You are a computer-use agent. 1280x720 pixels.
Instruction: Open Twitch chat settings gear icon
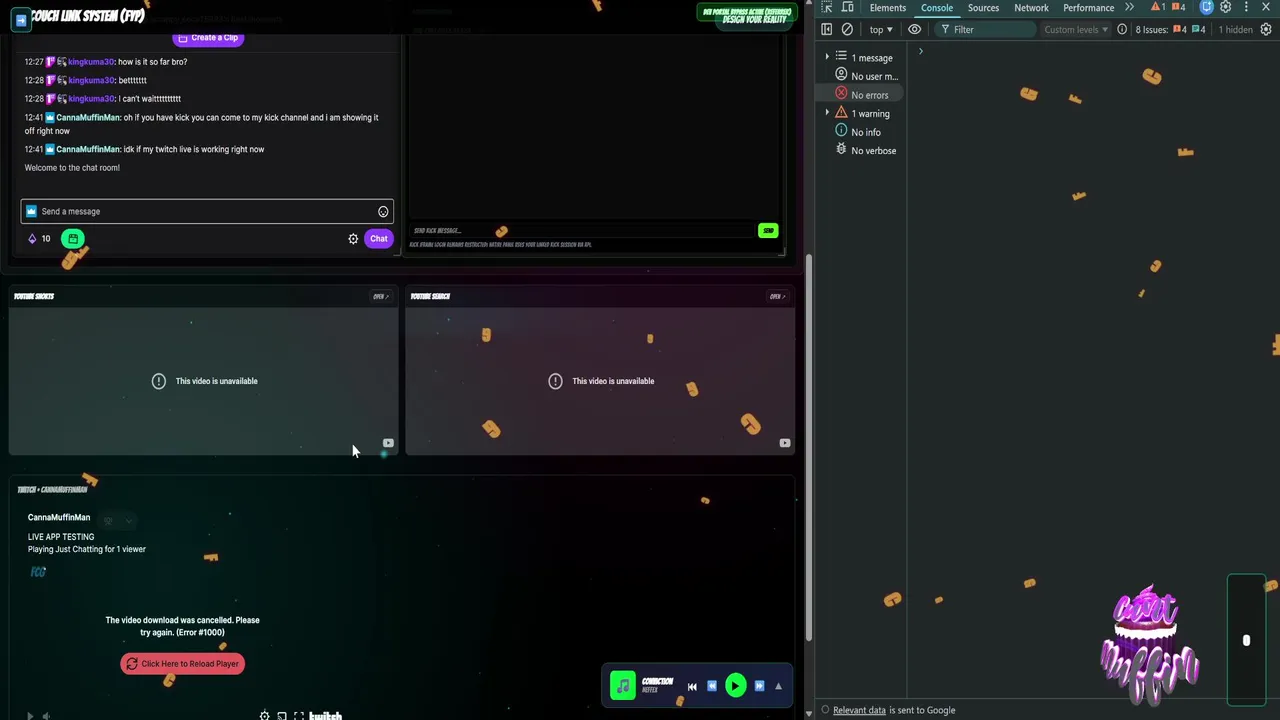click(353, 239)
